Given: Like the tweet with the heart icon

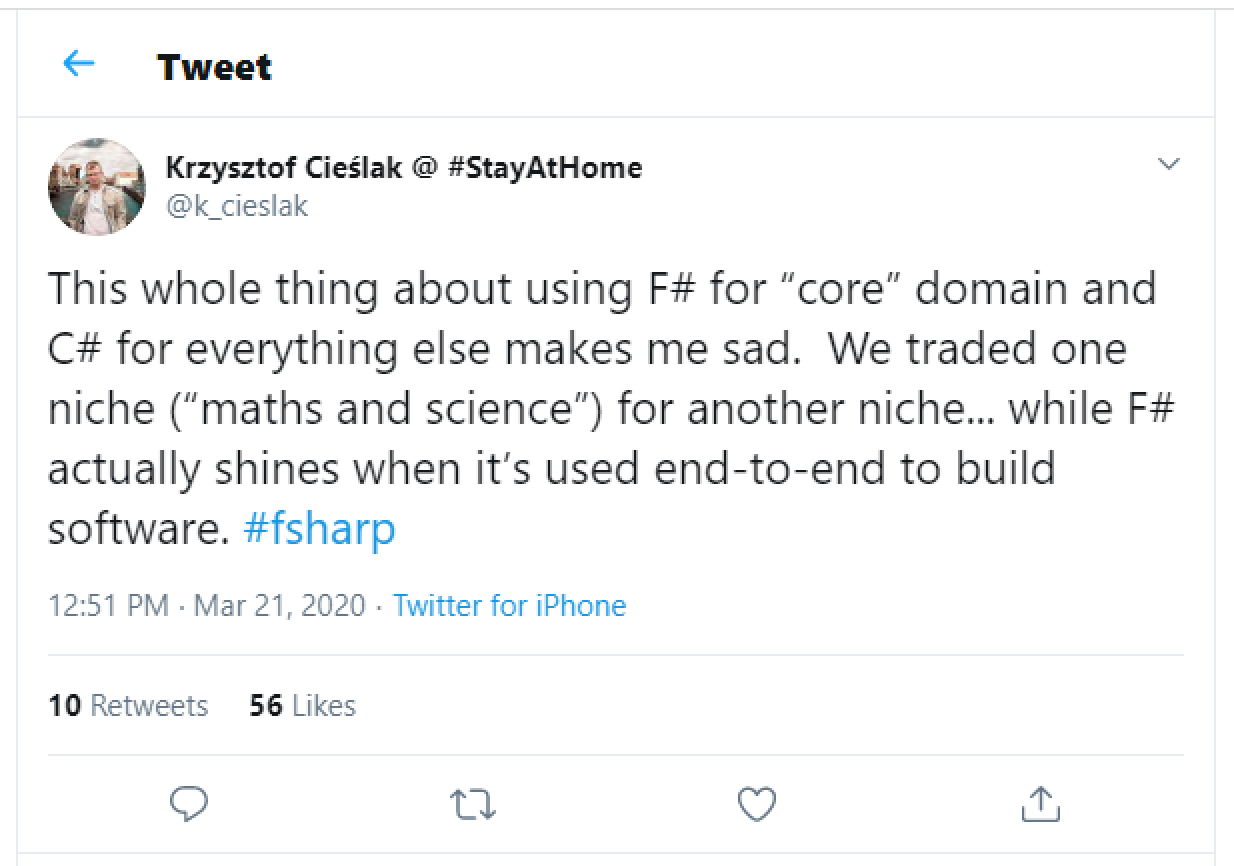Looking at the screenshot, I should click(756, 803).
